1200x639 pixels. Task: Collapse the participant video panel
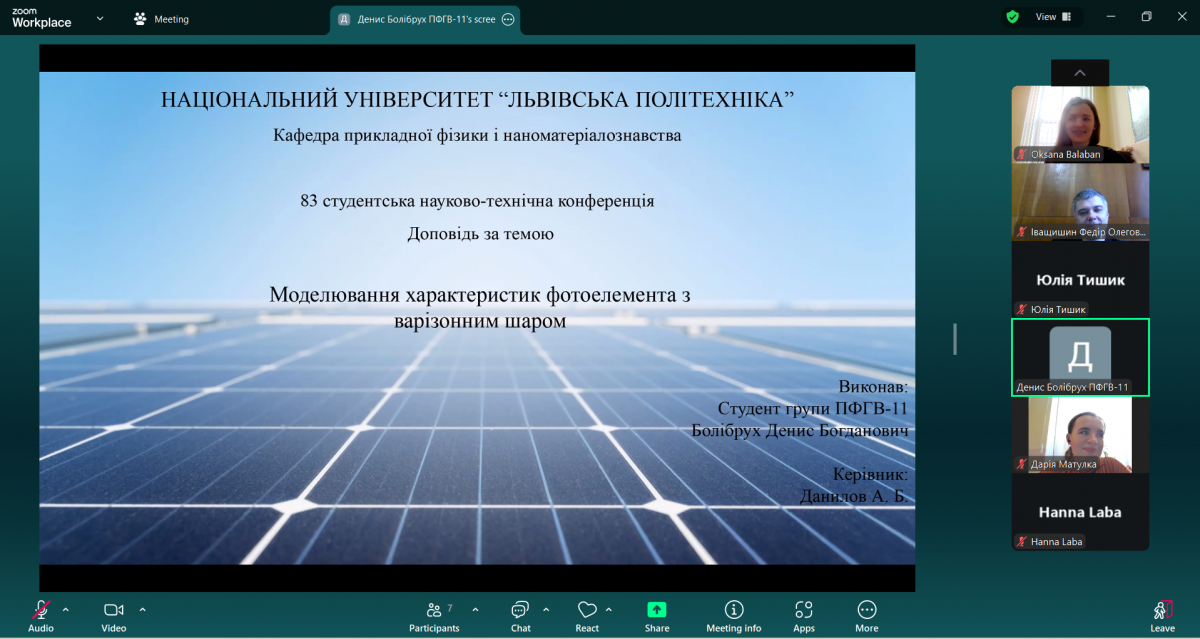[x=1079, y=73]
